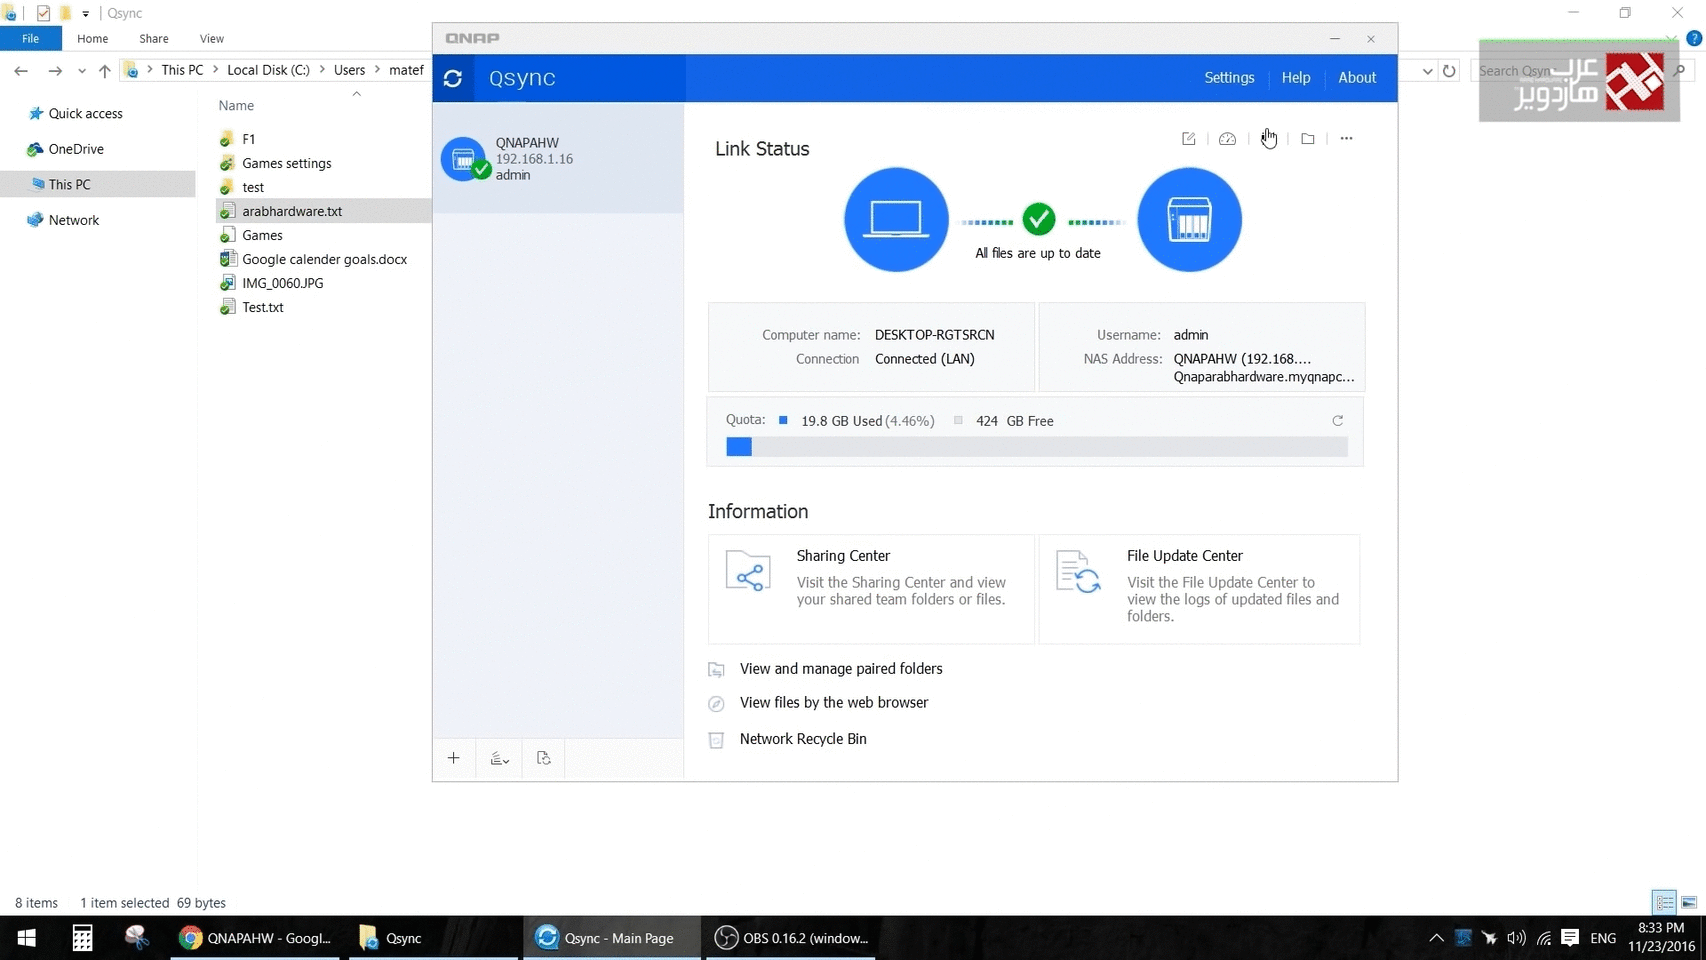Switch Explorer to details view
The image size is (1706, 960).
[x=1664, y=902]
